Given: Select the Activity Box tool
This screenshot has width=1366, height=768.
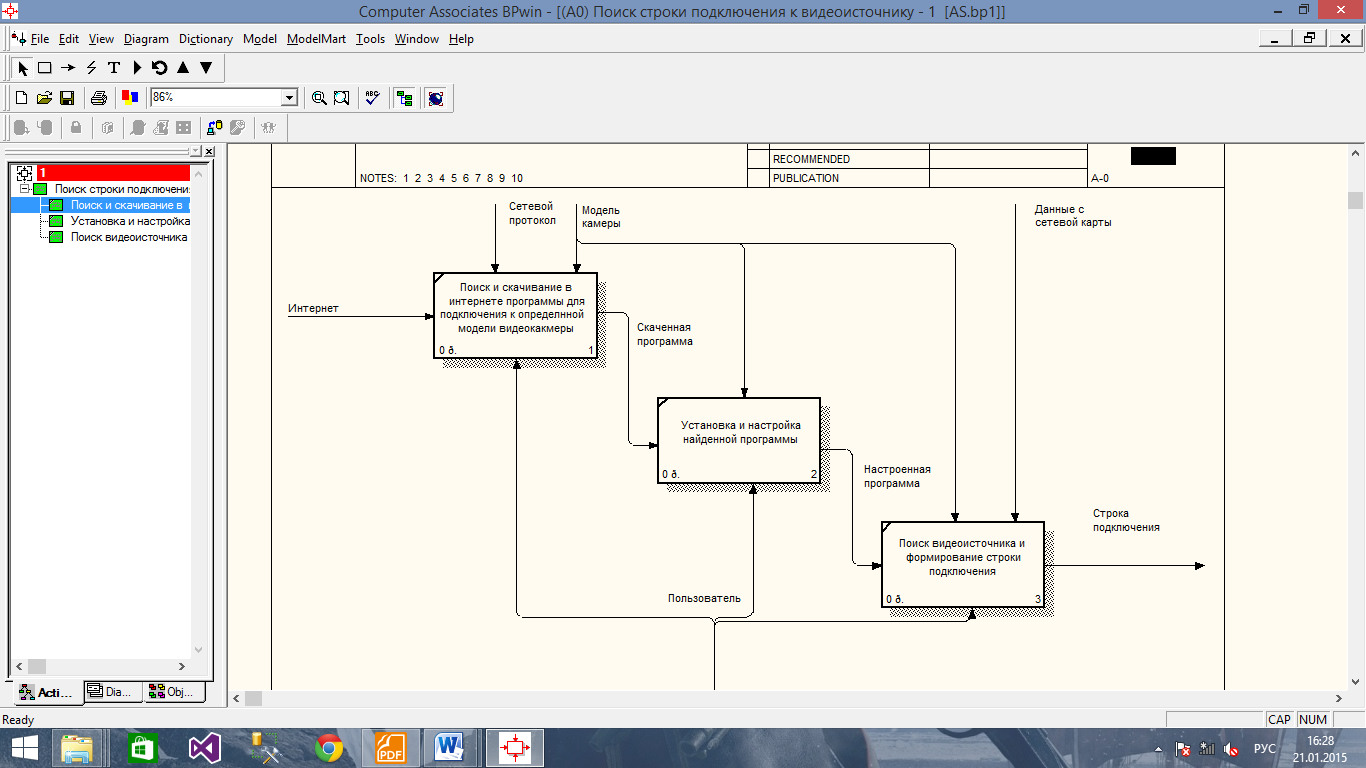Looking at the screenshot, I should pos(44,68).
